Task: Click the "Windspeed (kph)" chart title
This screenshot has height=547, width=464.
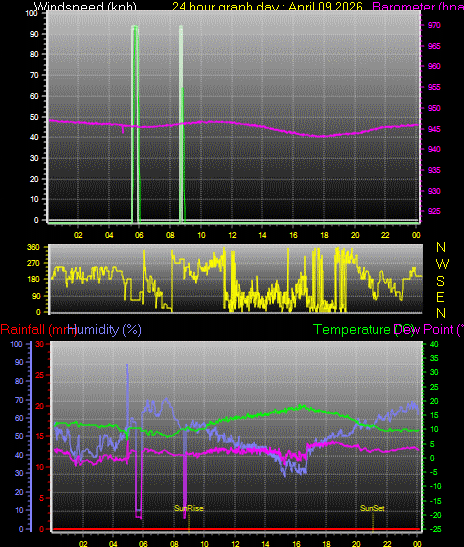Action: tap(85, 6)
